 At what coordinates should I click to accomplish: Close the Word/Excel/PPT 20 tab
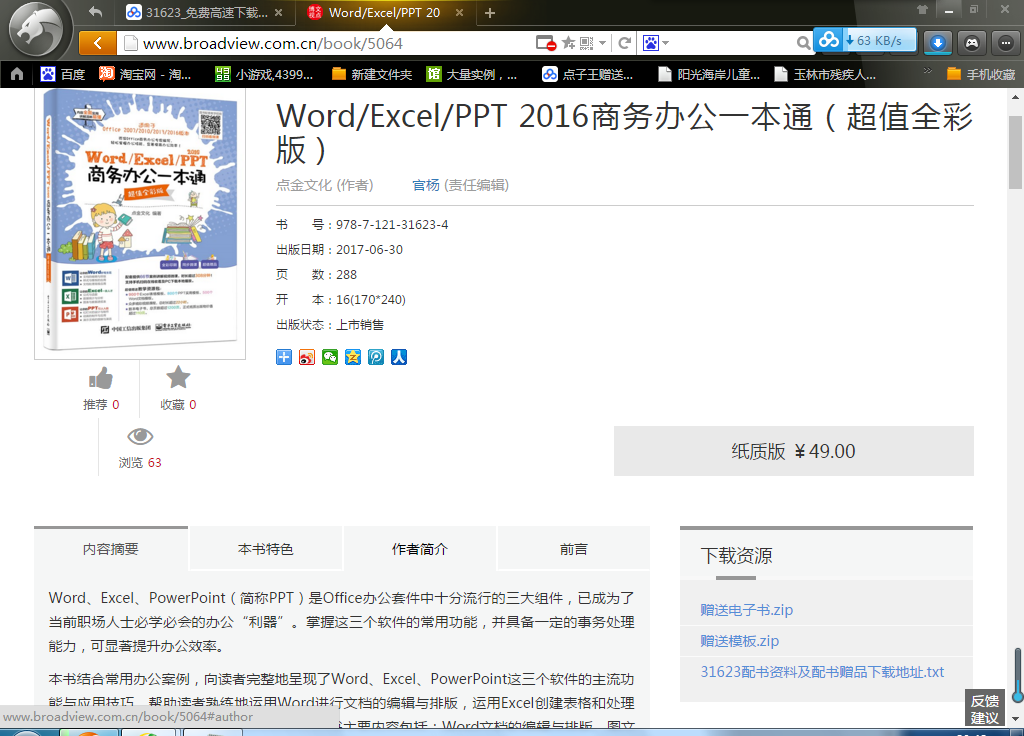click(459, 12)
